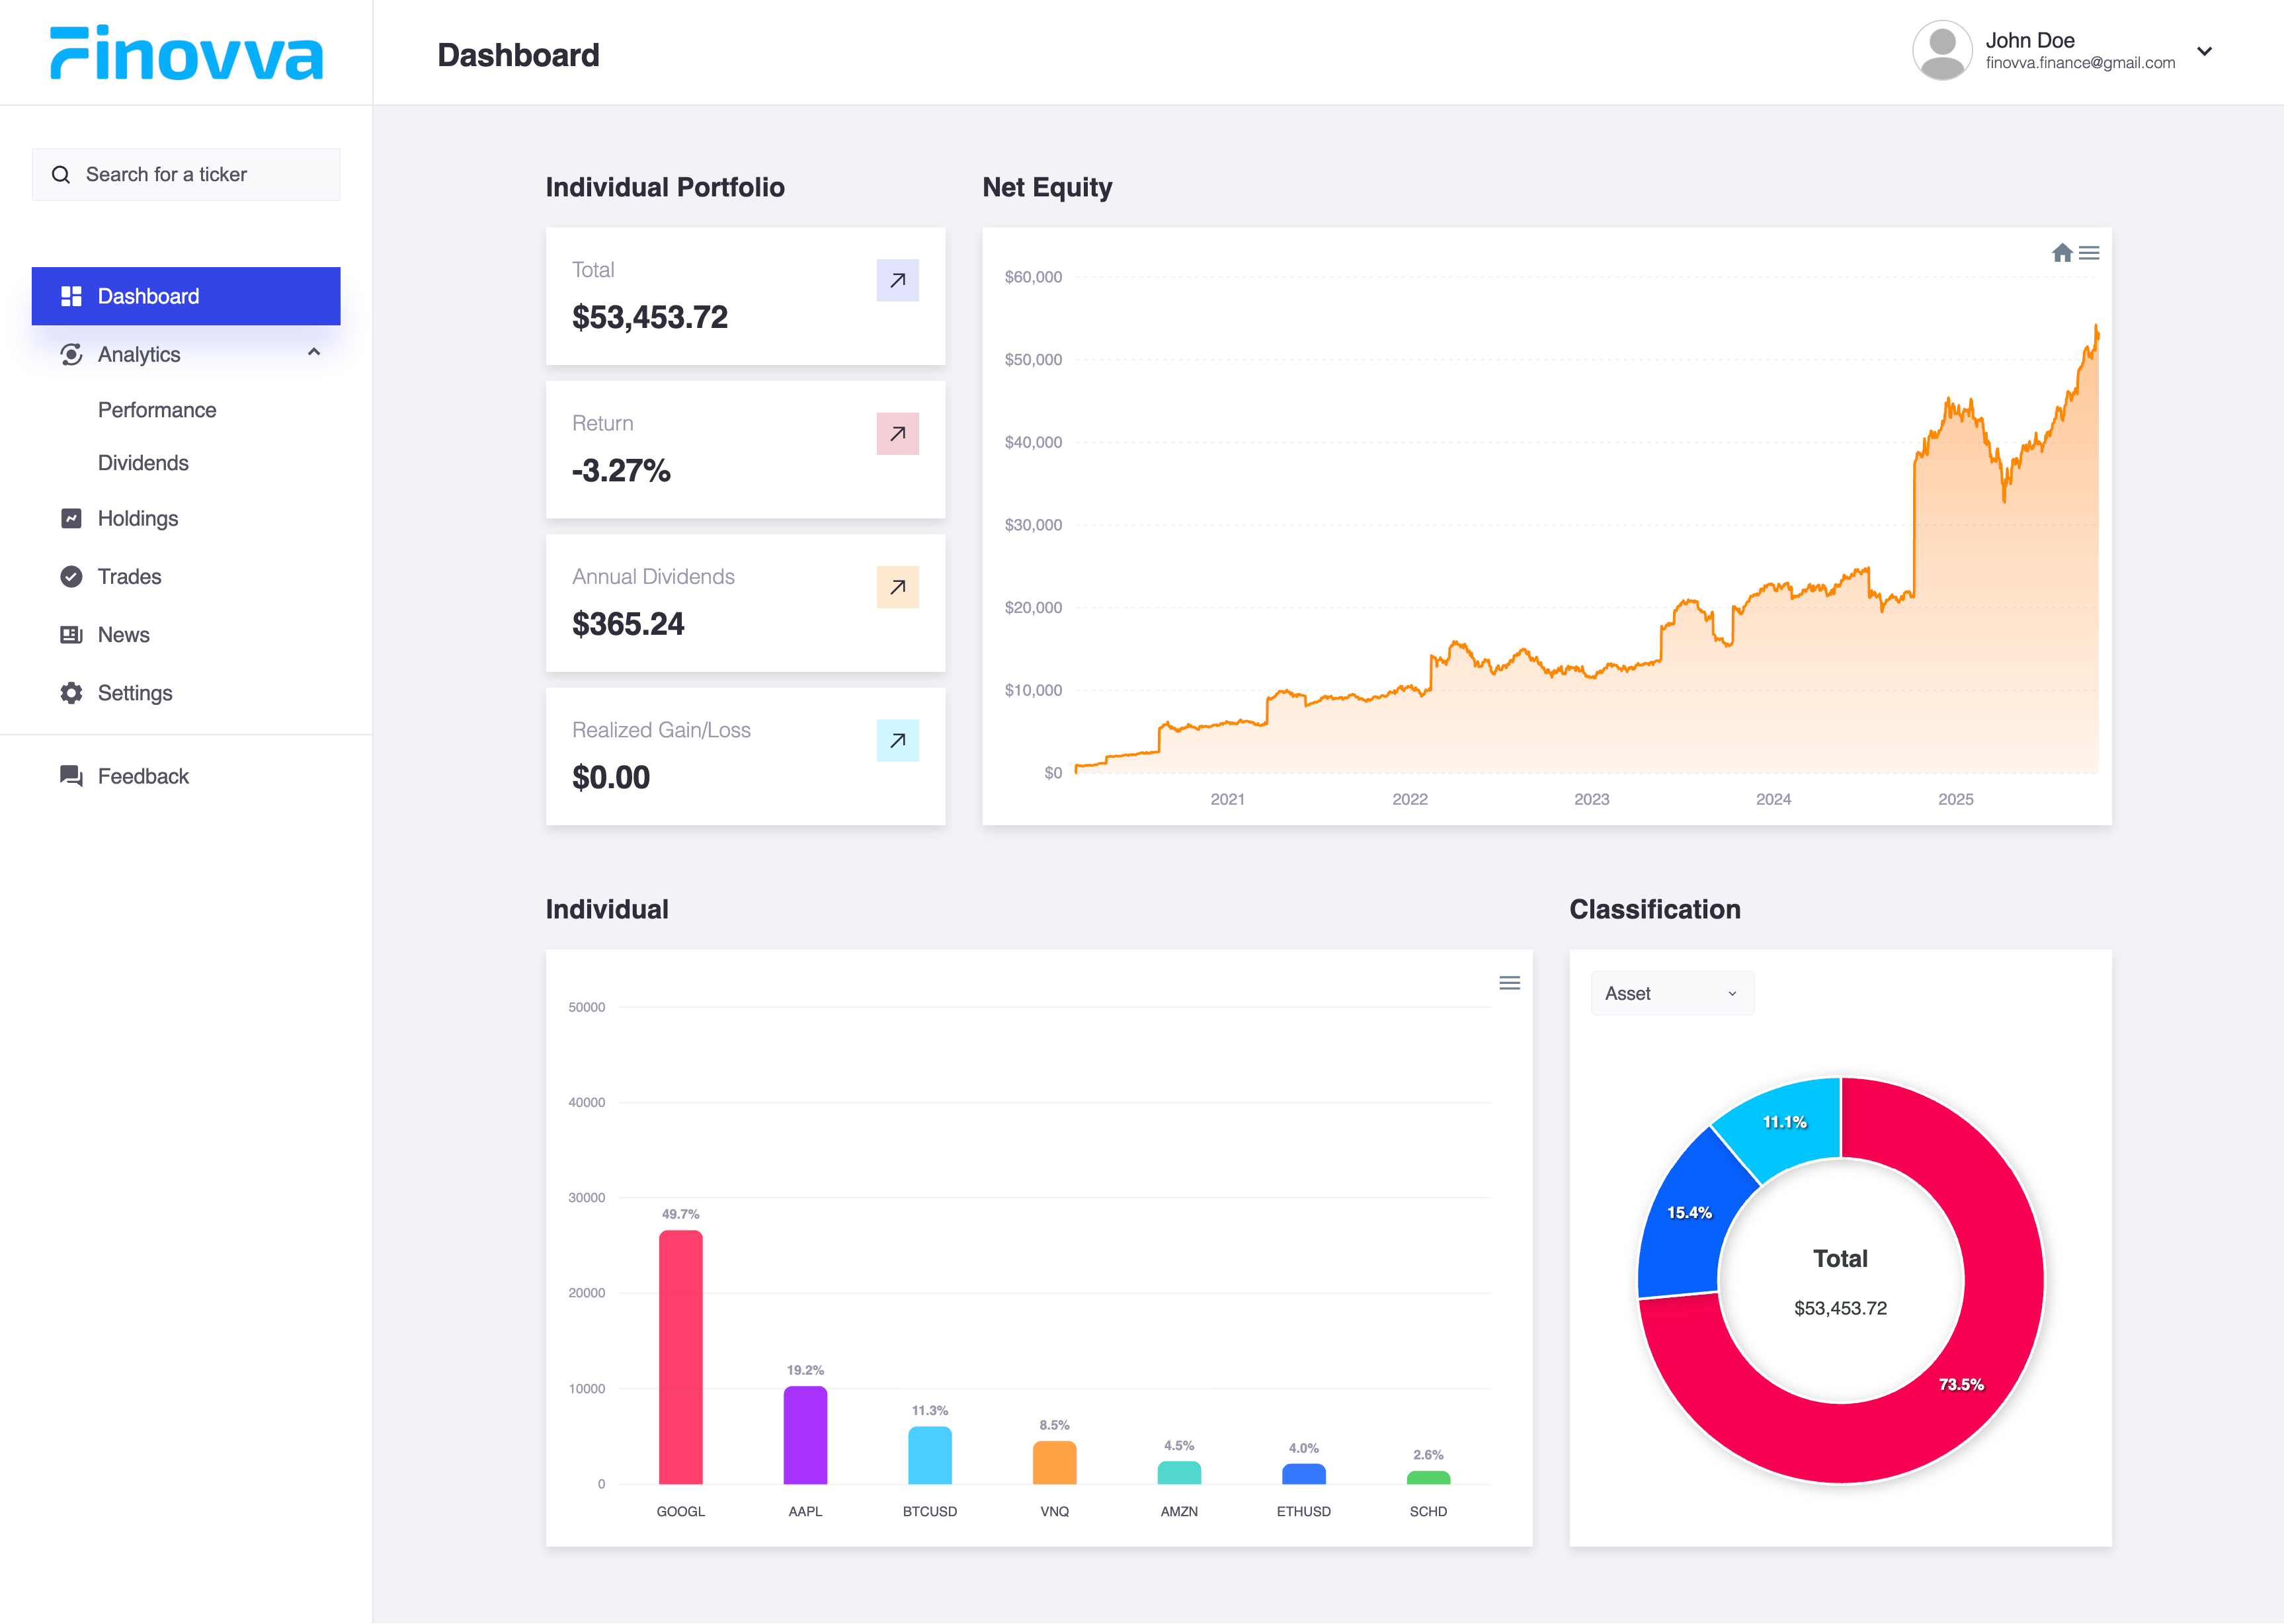Screen dimensions: 2284x1624
Task: Click the arrow icon on Return card
Action: pos(897,434)
